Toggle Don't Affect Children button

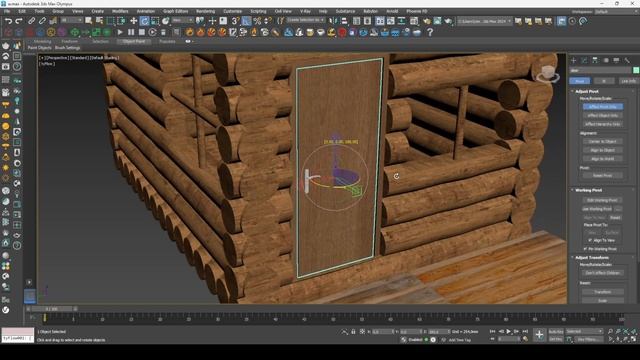[603, 273]
